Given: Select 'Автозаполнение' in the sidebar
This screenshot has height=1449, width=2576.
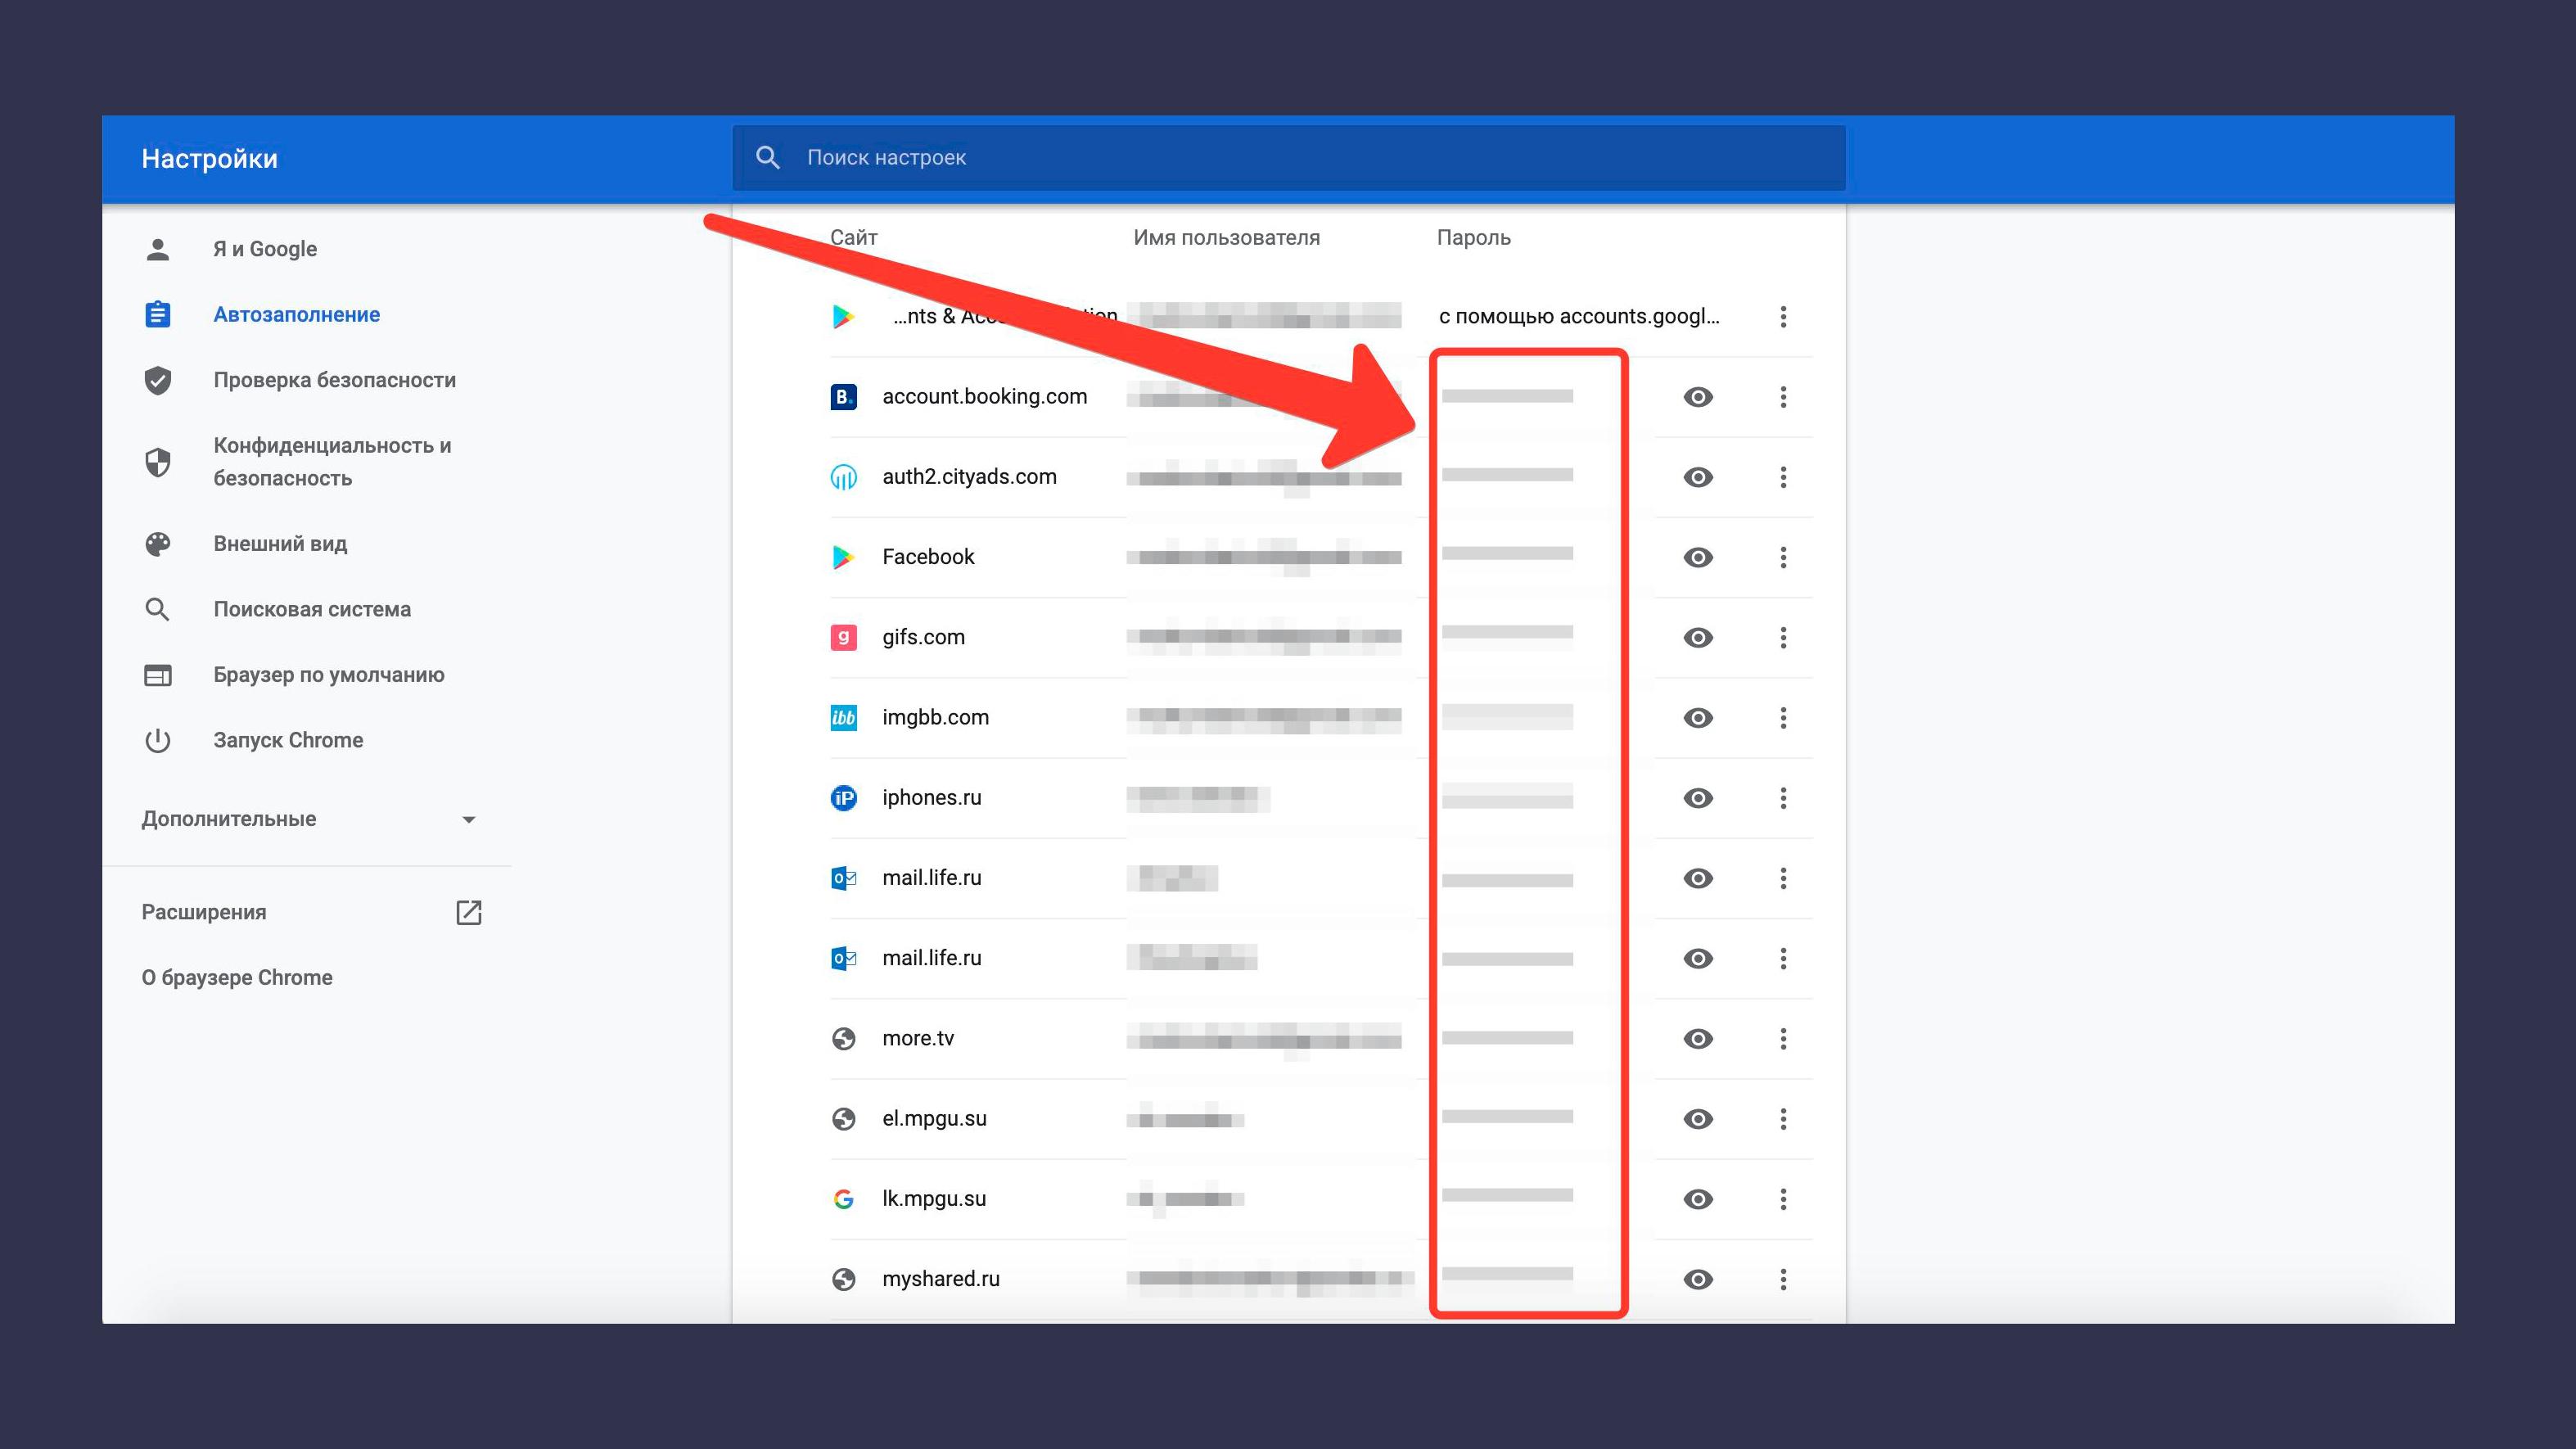Looking at the screenshot, I should 296,314.
